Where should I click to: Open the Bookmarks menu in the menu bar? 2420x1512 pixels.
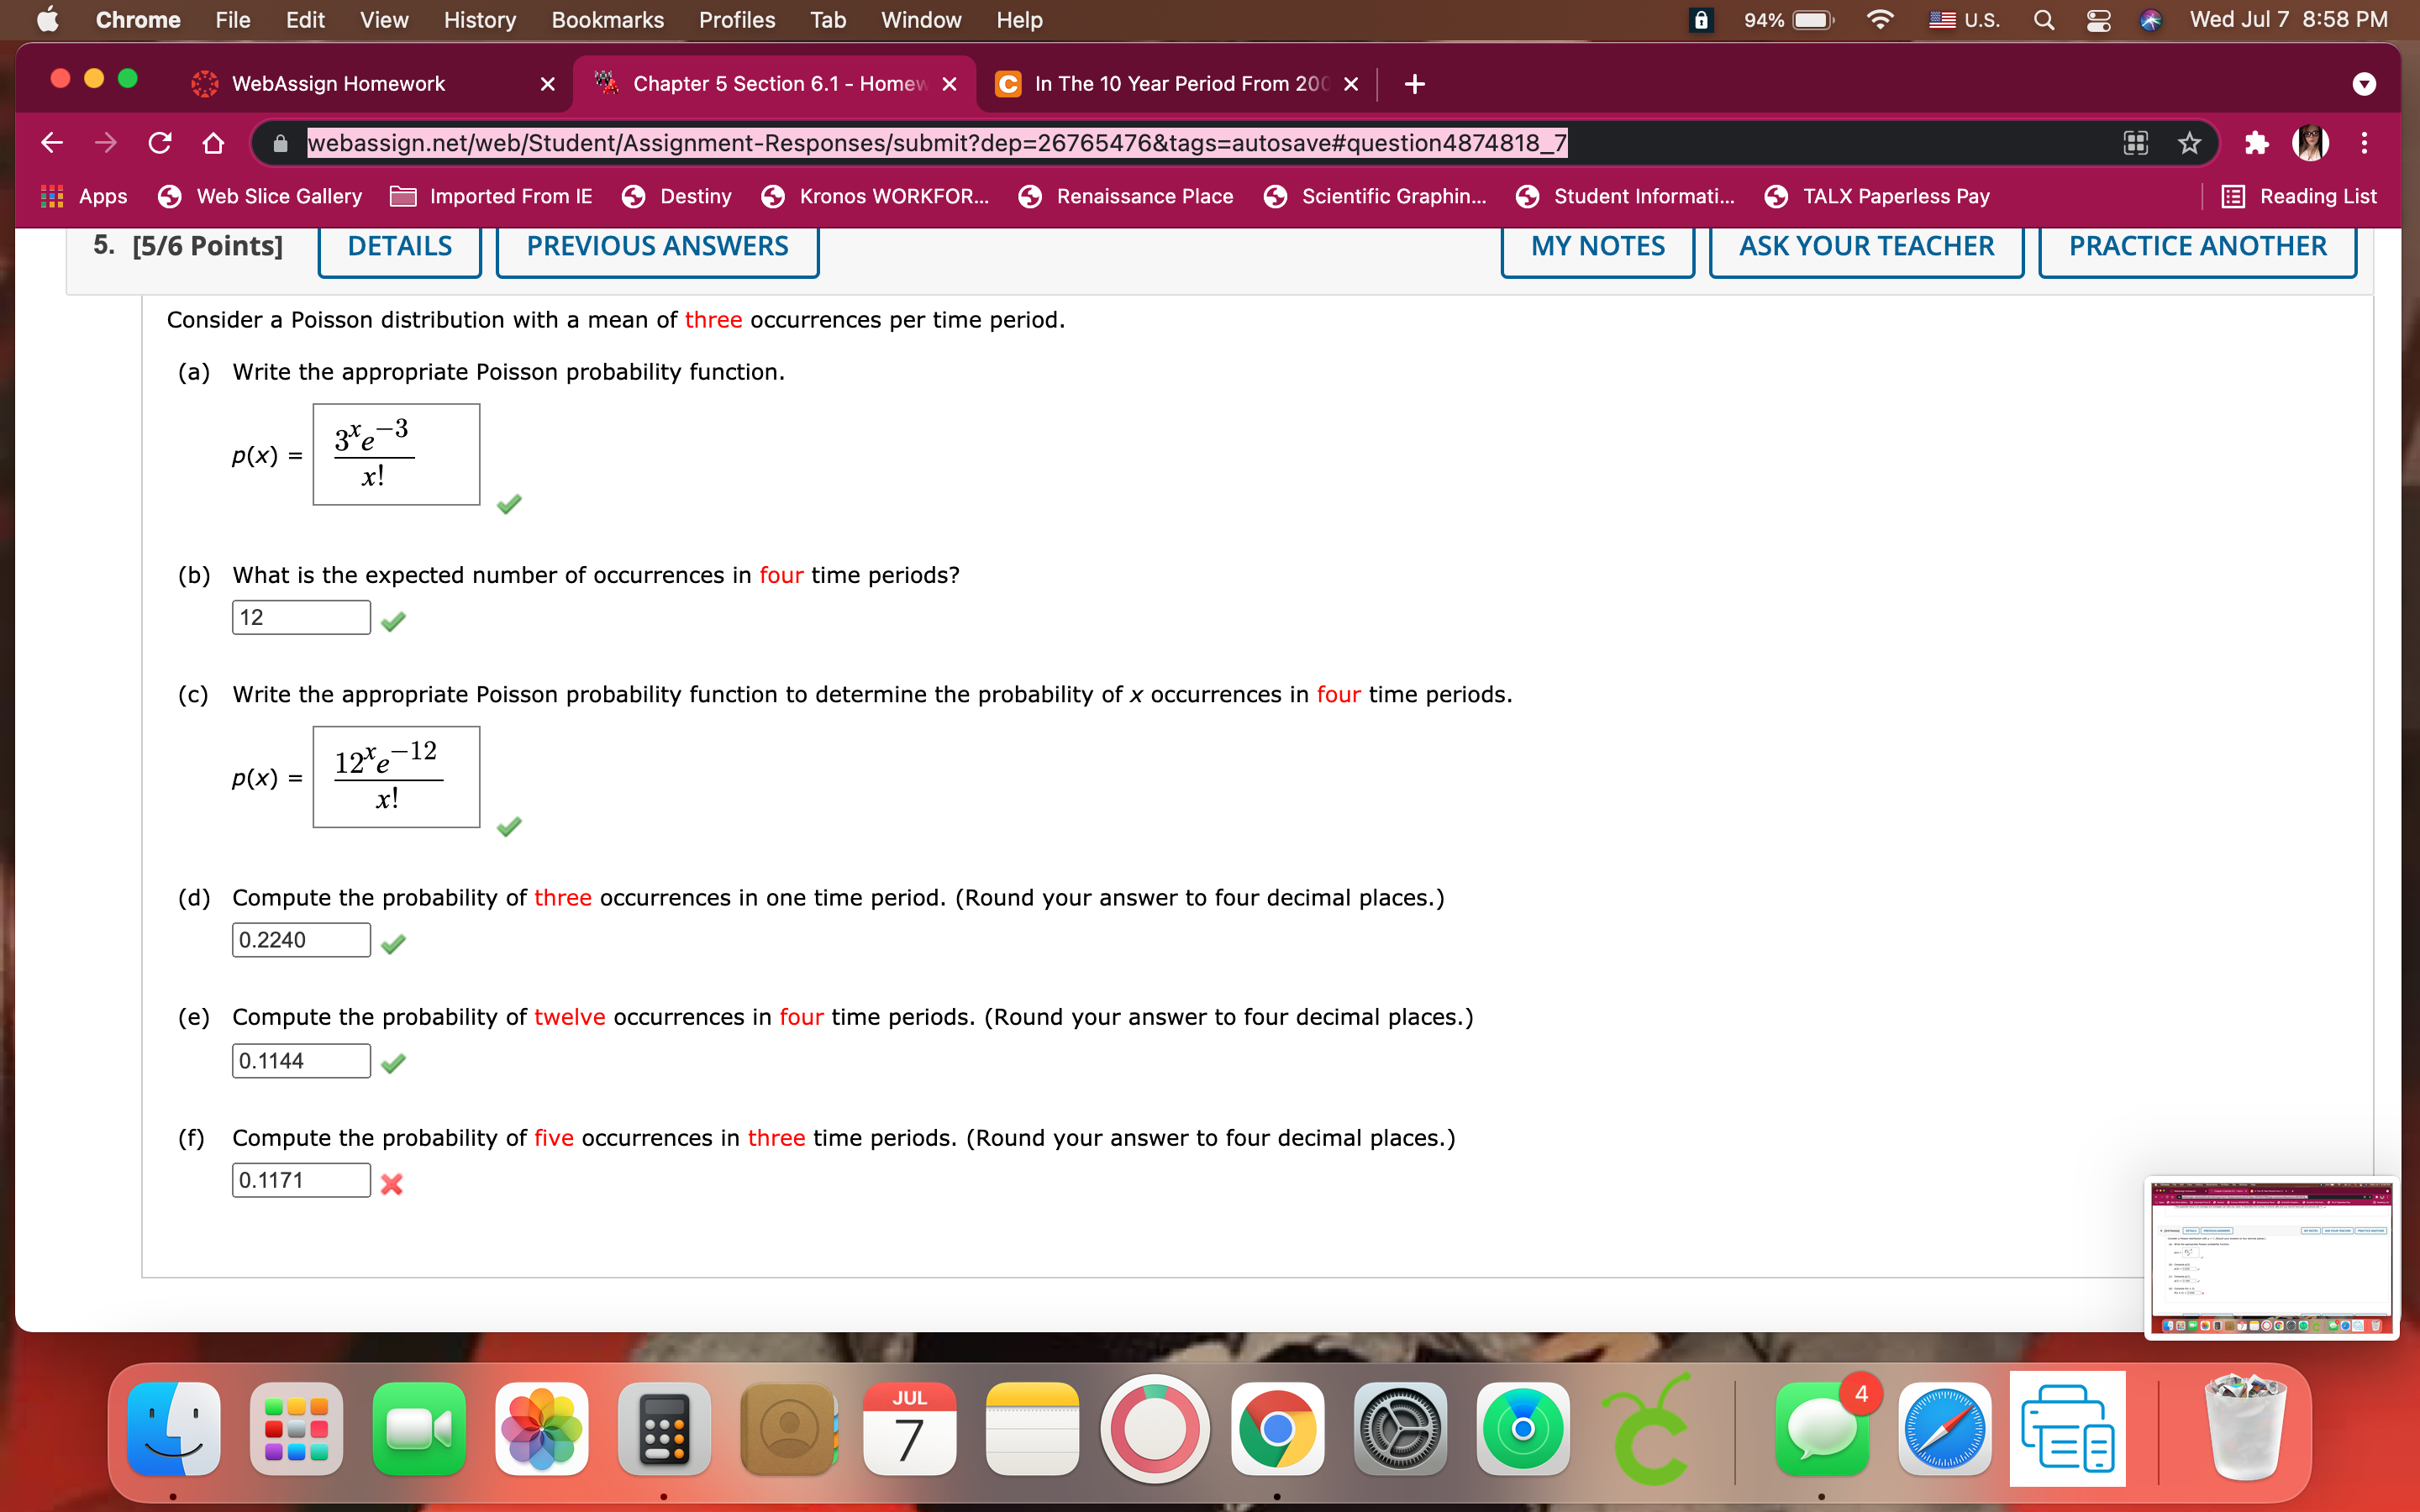coord(607,20)
